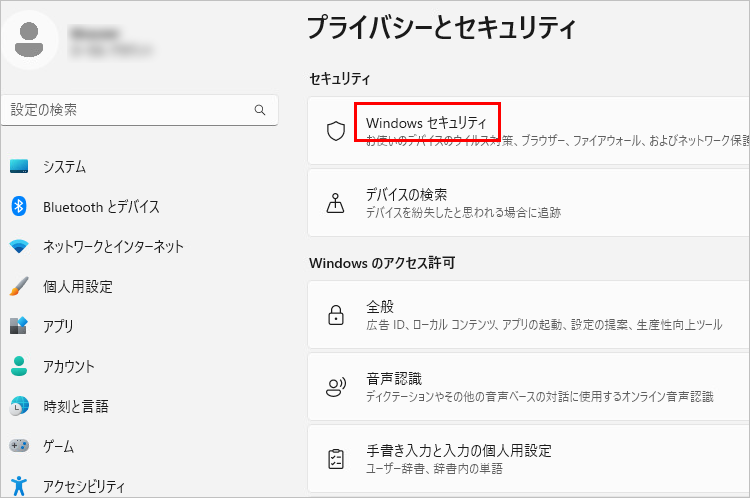Open アクセシビリティ settings section
Screen dimensions: 750x498
tap(84, 486)
